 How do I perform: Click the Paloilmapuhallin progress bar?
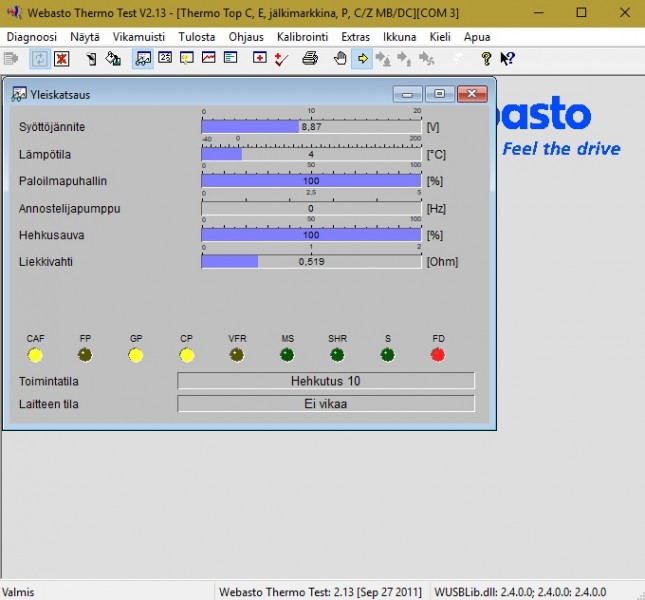pos(311,181)
